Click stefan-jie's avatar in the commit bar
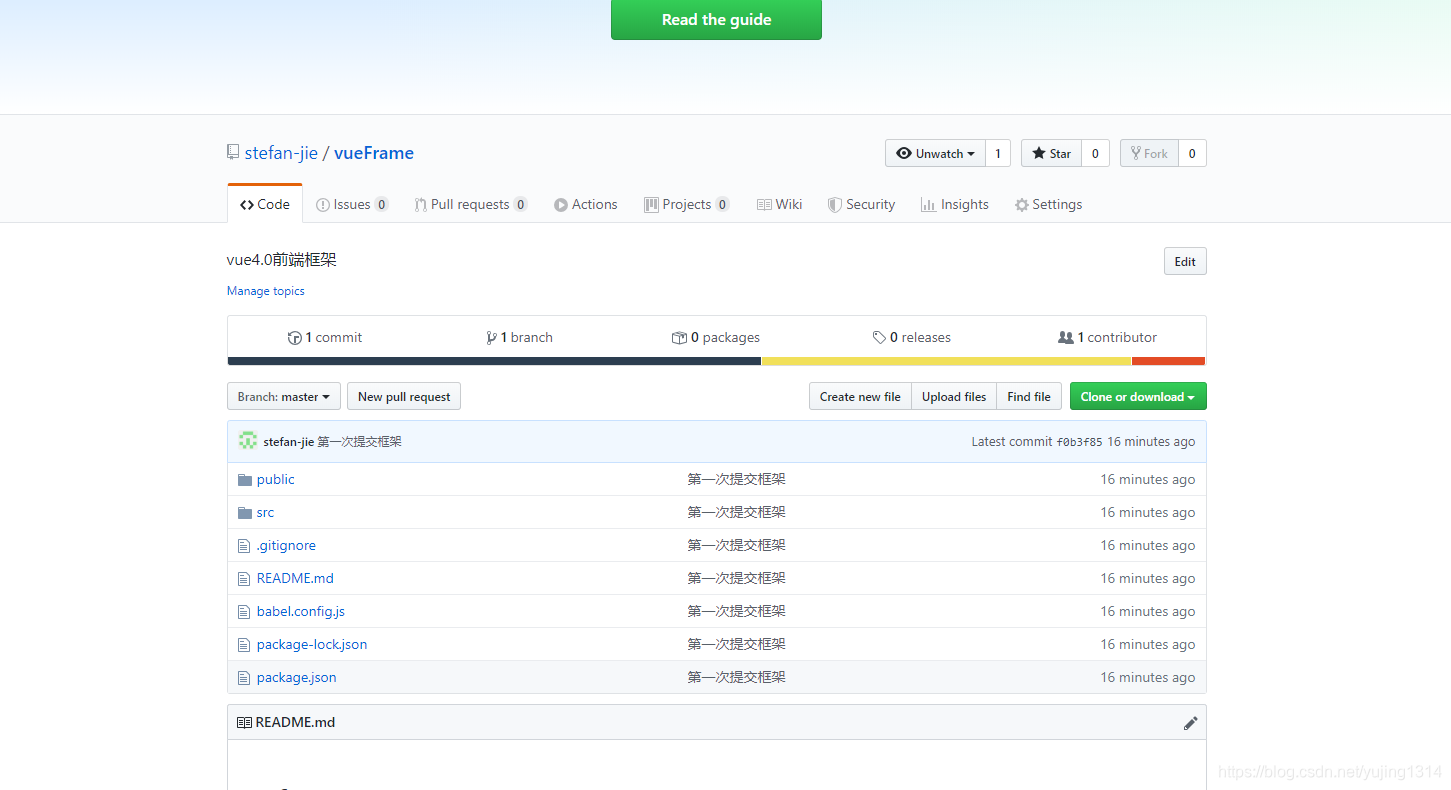The height and width of the screenshot is (790, 1451). point(247,440)
